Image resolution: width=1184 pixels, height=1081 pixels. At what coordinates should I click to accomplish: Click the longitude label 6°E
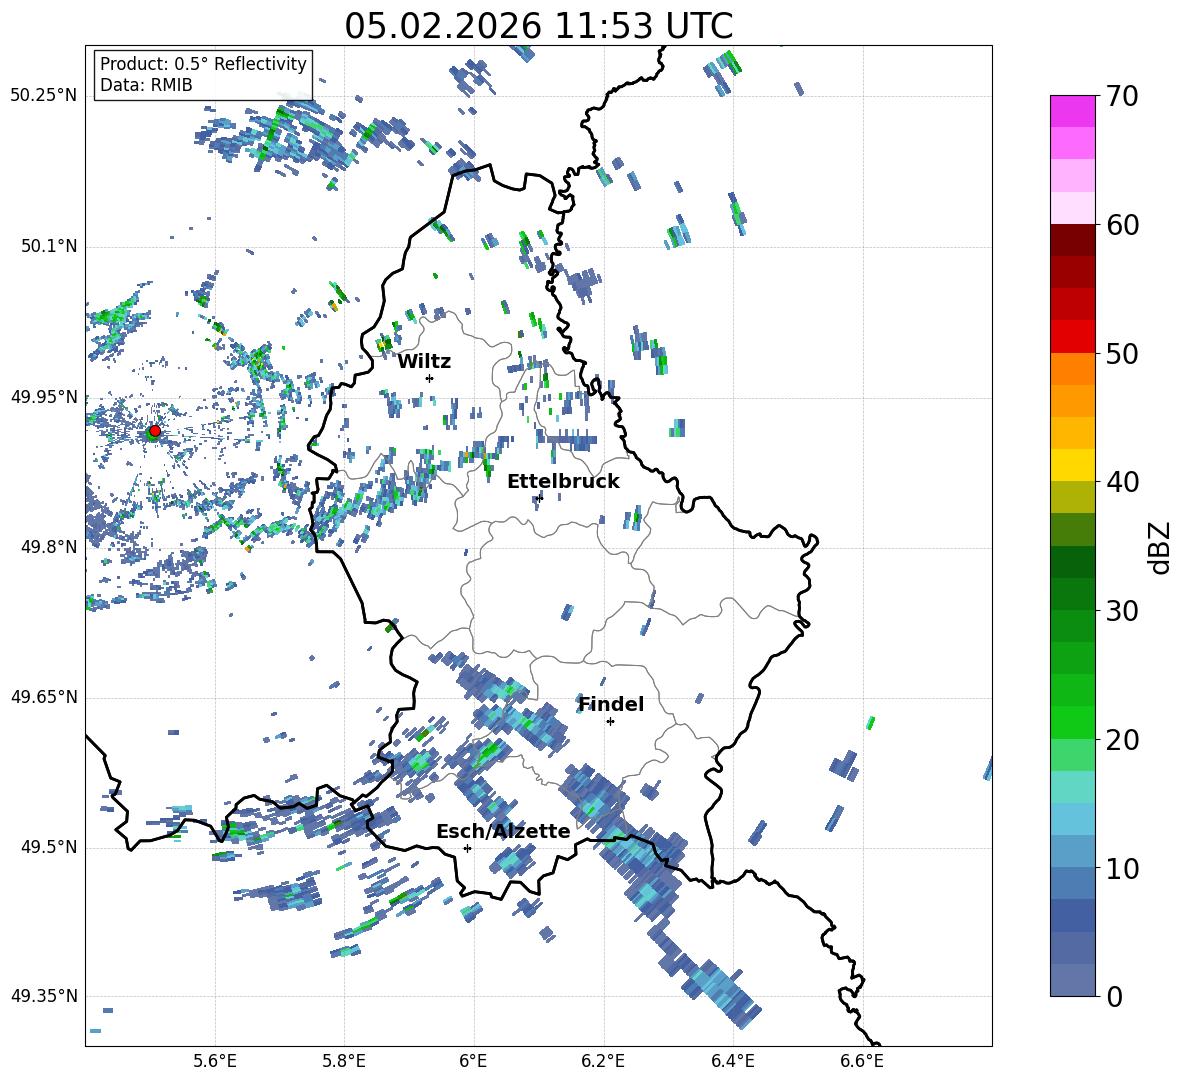[473, 1061]
